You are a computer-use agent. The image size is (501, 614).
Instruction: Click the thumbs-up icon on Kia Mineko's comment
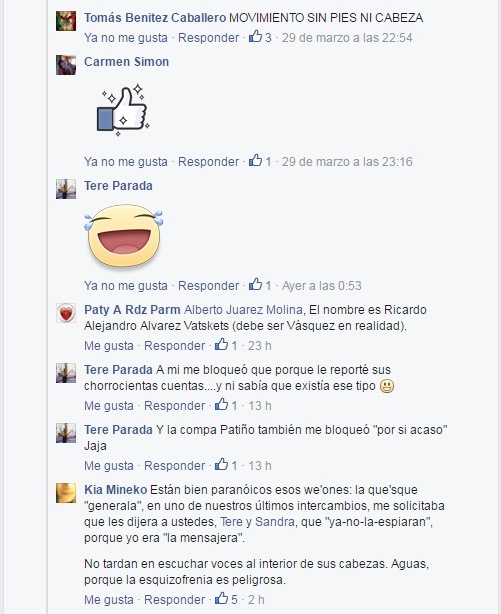click(x=221, y=599)
